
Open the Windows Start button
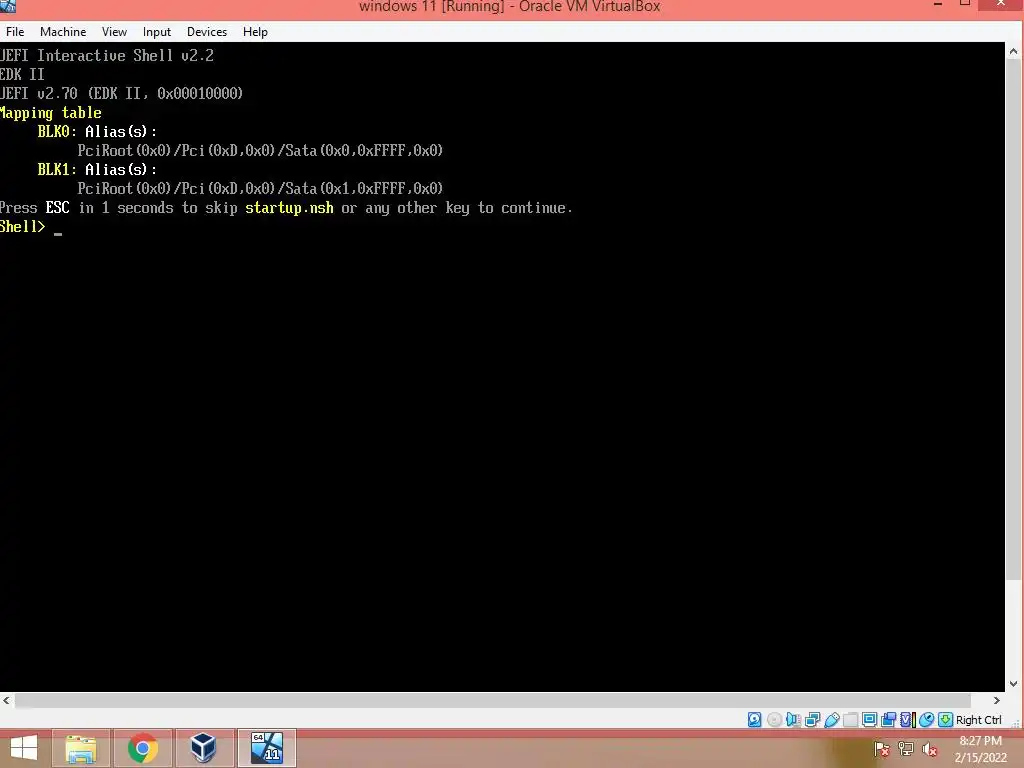[x=24, y=748]
